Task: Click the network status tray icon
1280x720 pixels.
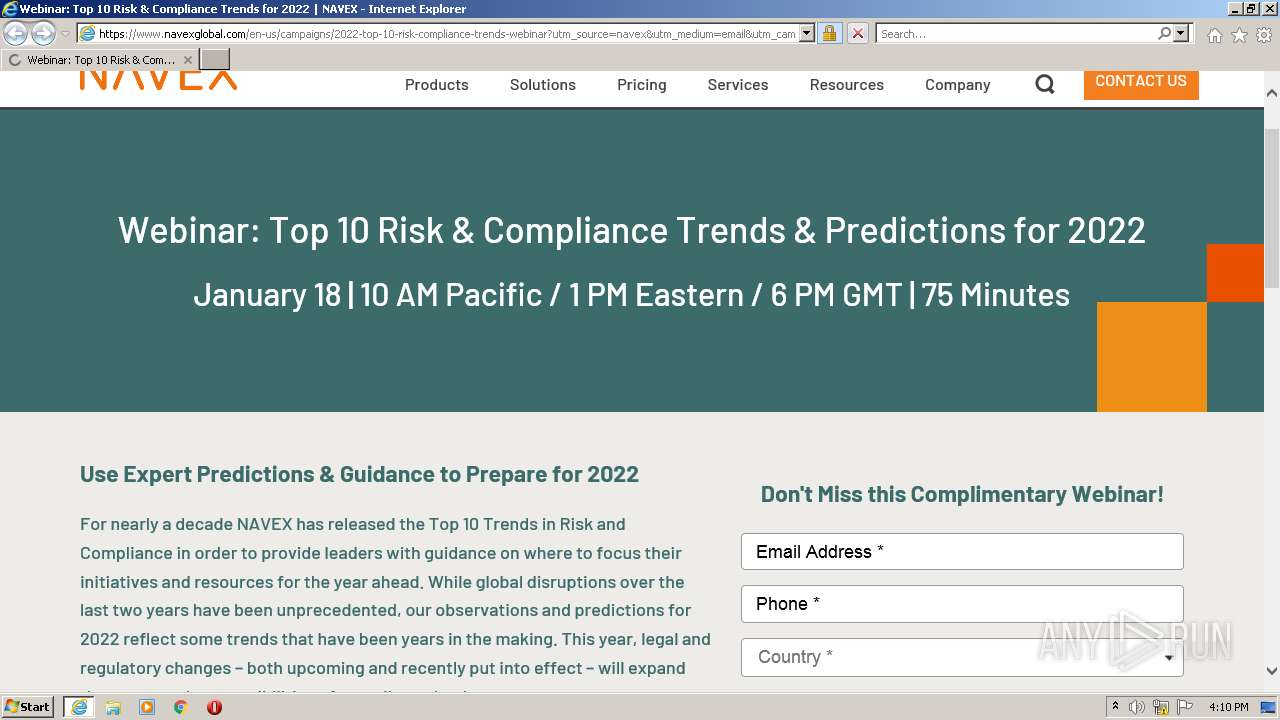Action: pos(1161,707)
